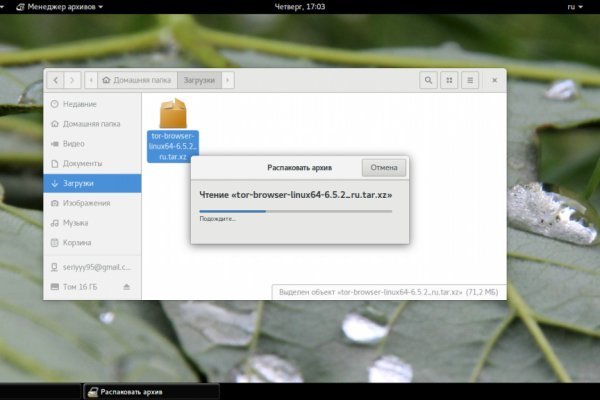
Task: Expand path bar with right chevron after Загрузки
Action: (228, 79)
